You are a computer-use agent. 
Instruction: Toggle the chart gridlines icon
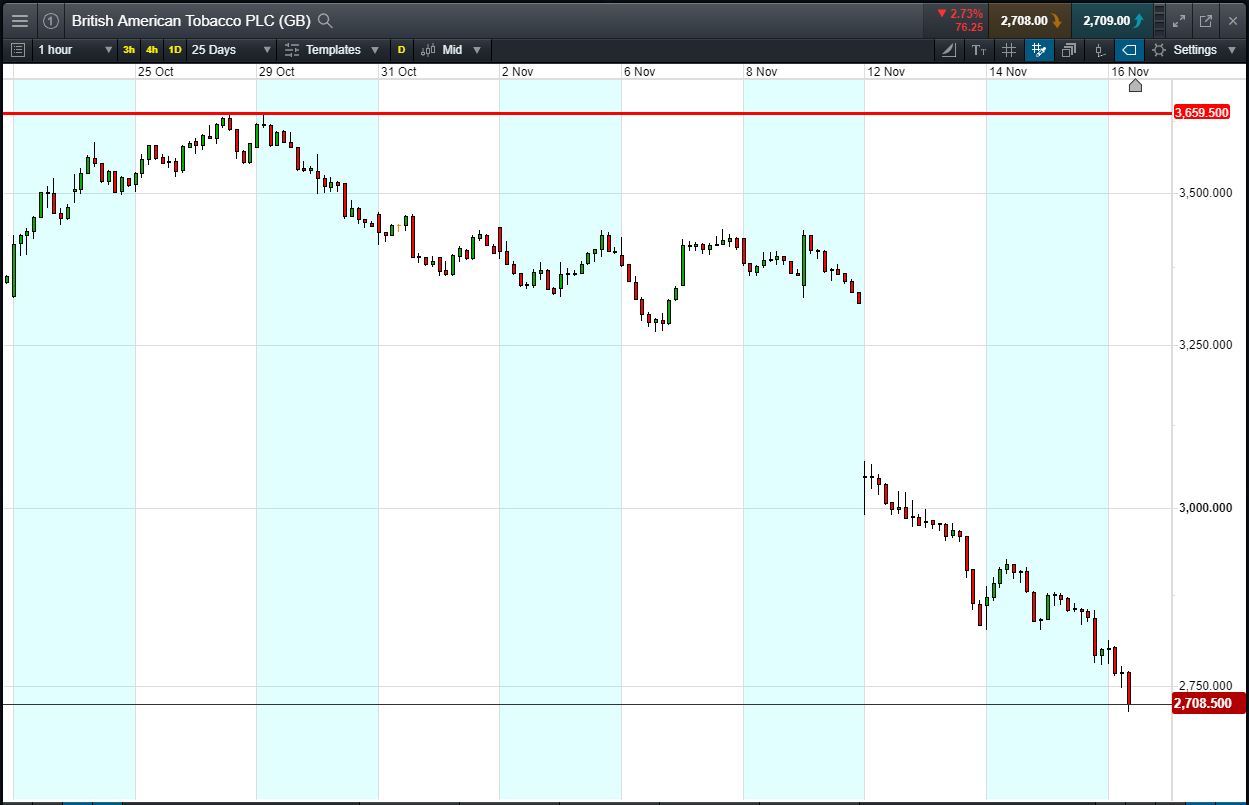[x=1008, y=49]
